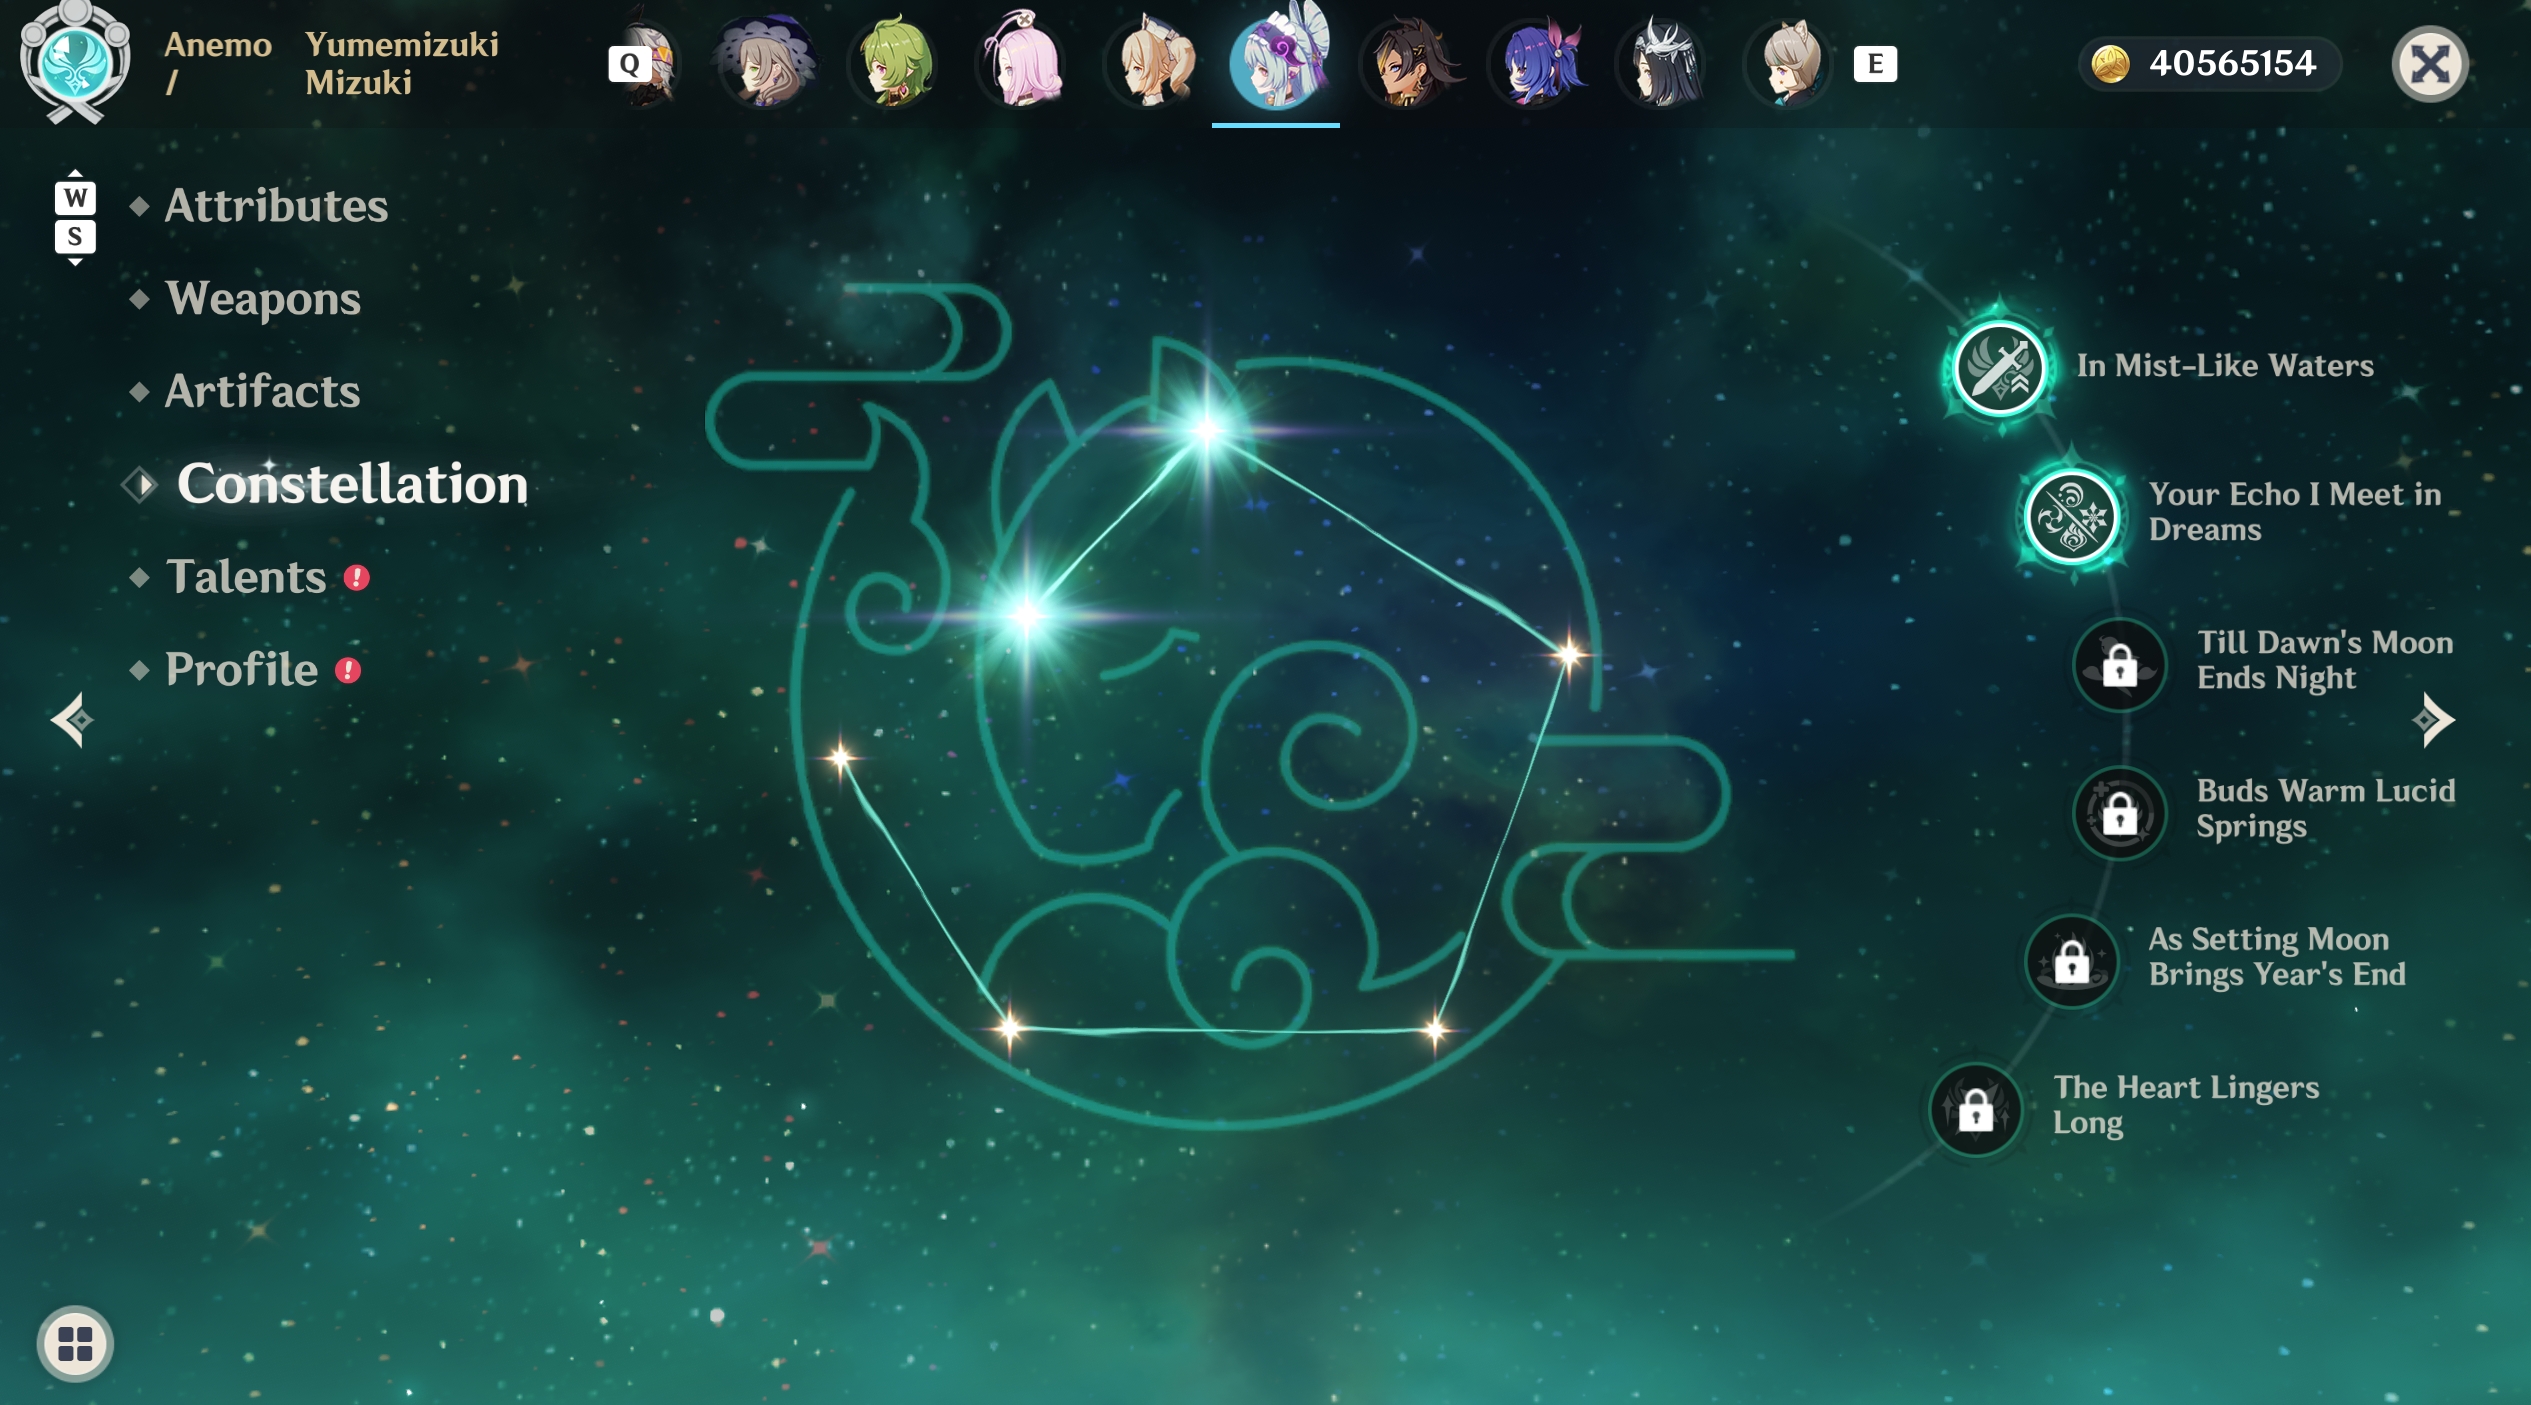The image size is (2531, 1405).
Task: Click the Q previous-character key hint
Action: pyautogui.click(x=628, y=64)
